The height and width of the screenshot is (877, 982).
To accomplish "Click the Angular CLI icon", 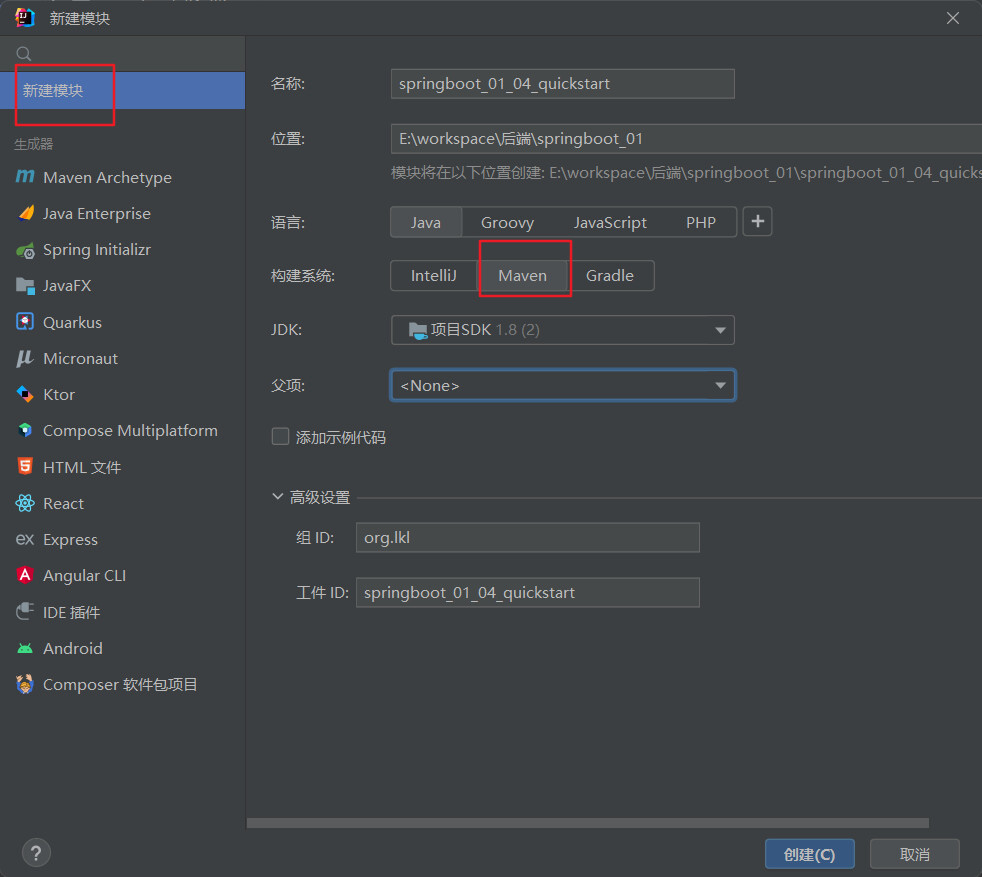I will click(25, 575).
